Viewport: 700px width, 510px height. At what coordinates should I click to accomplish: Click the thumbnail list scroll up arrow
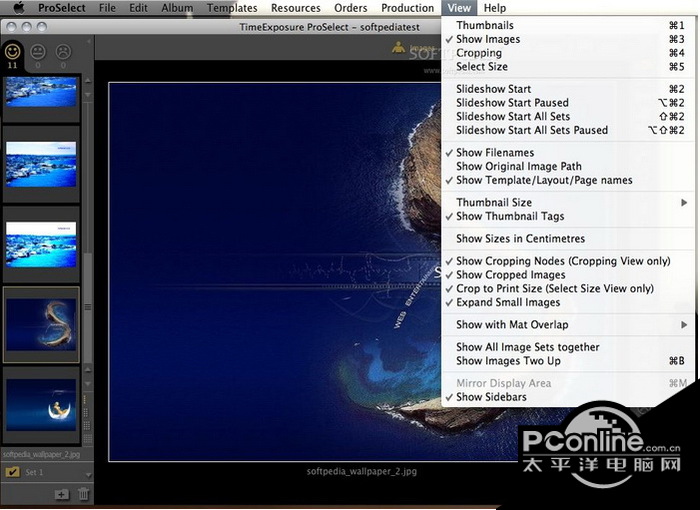87,79
